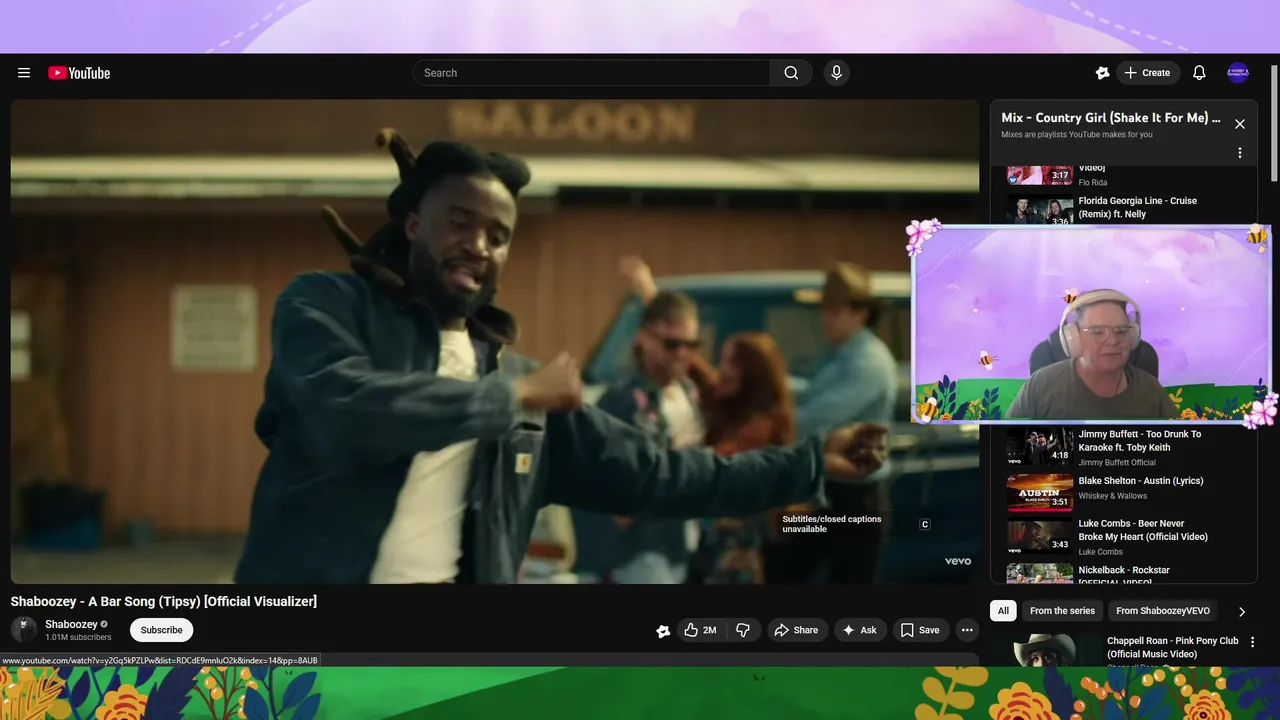
Task: Open Mix playlist options (three dots)
Action: click(1240, 153)
